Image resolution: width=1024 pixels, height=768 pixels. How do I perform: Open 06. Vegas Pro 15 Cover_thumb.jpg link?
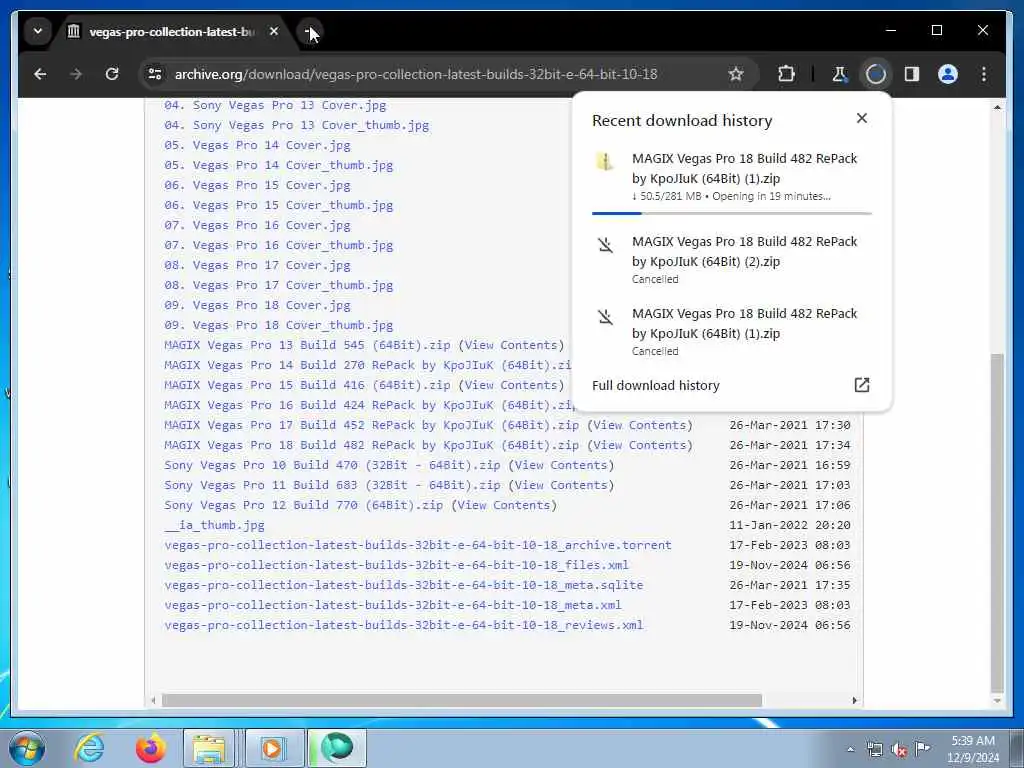(x=279, y=205)
